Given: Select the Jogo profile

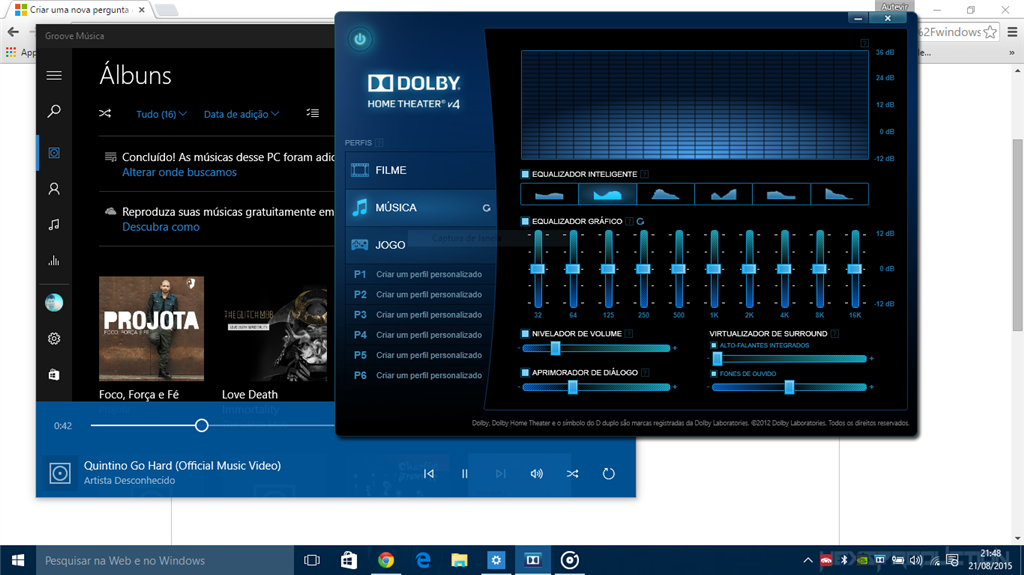Looking at the screenshot, I should [421, 245].
